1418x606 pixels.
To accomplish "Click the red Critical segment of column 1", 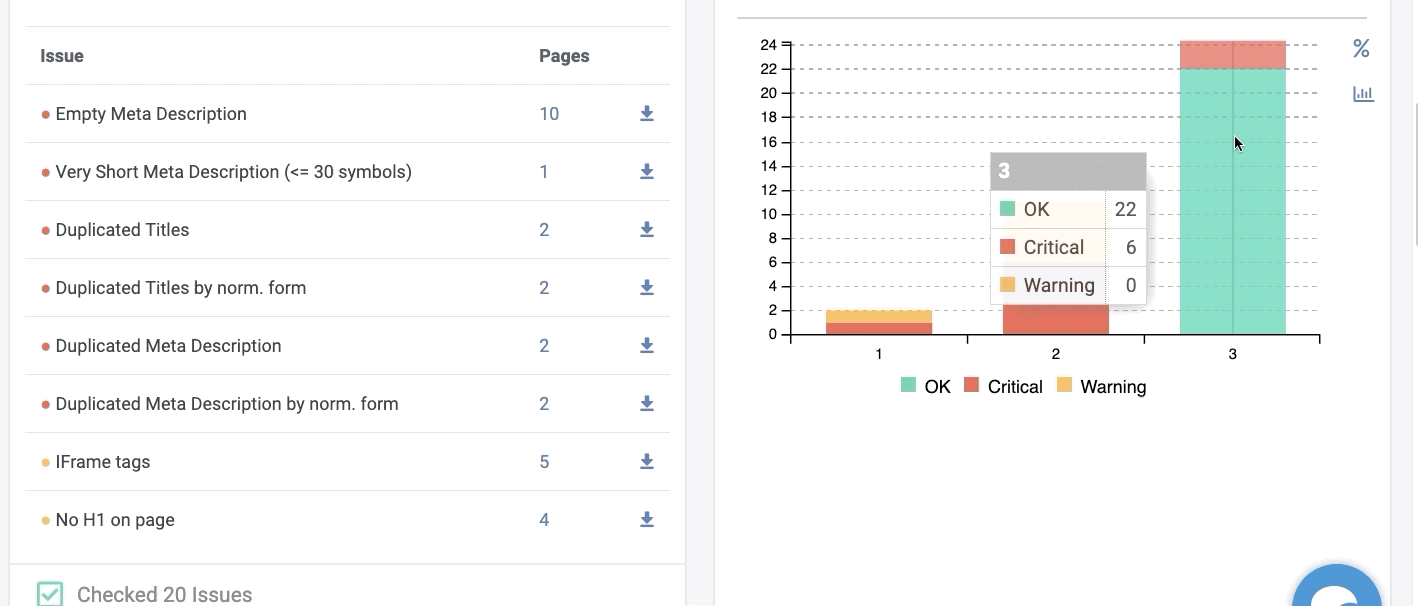I will coord(879,328).
